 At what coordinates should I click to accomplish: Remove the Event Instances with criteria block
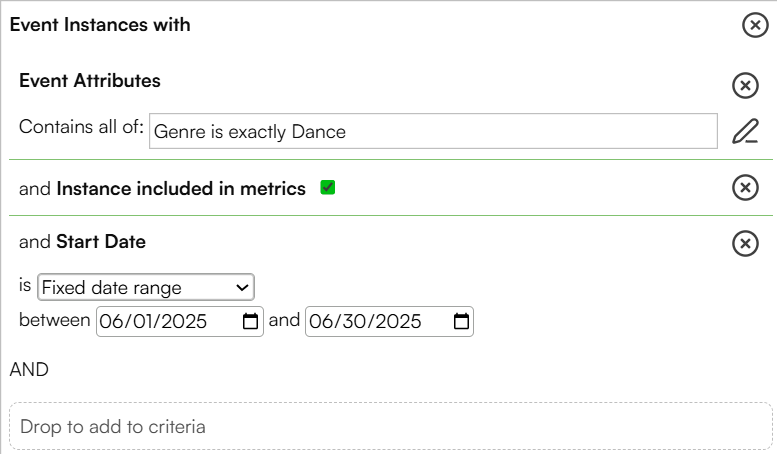point(755,25)
